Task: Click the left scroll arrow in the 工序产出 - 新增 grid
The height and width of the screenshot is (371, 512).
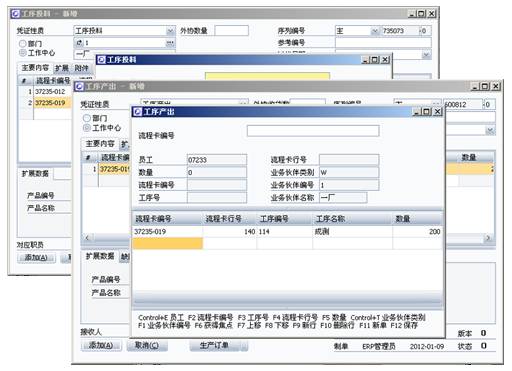Action: pos(87,238)
